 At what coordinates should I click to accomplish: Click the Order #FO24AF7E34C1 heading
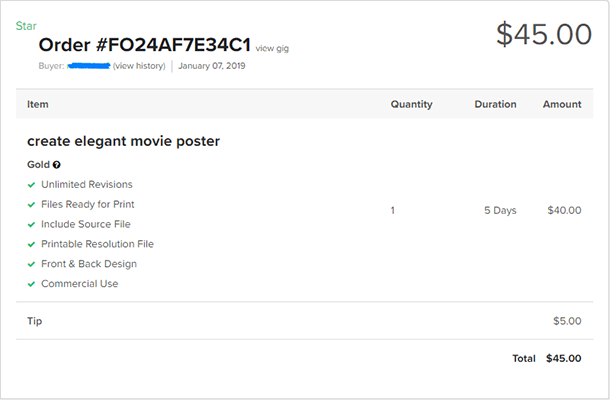[x=144, y=45]
